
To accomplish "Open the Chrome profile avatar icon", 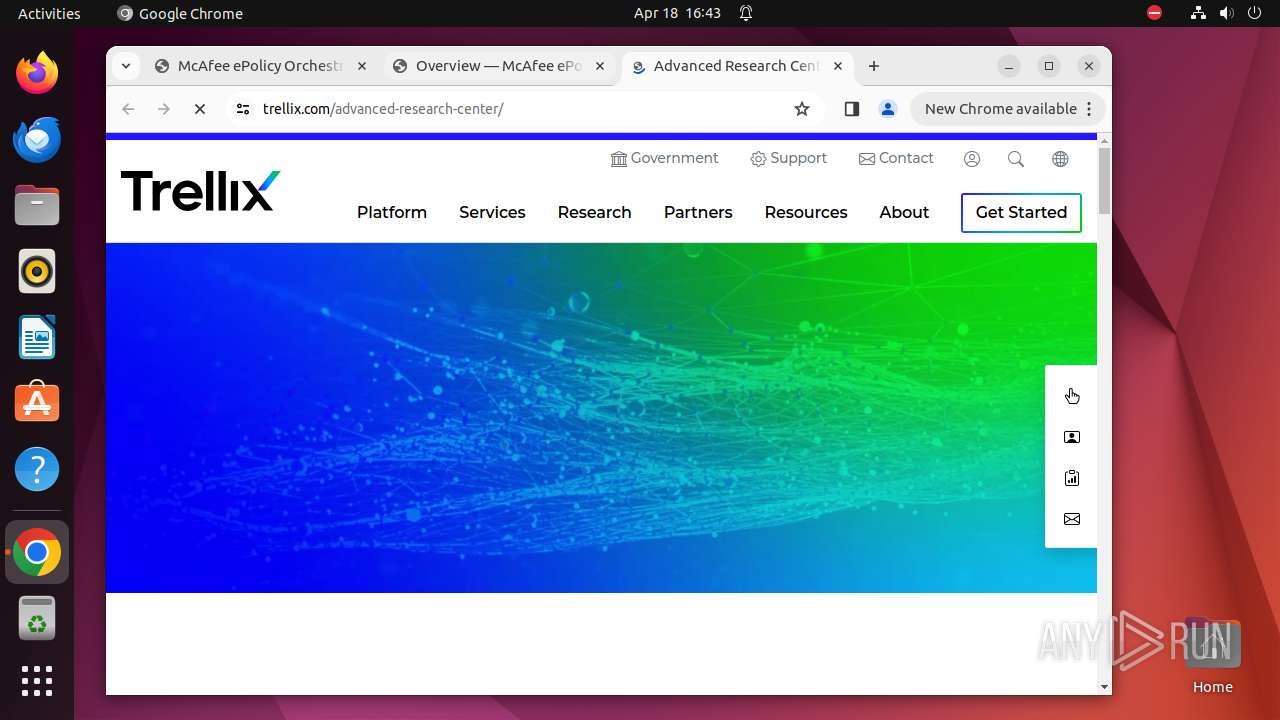I will 888,109.
